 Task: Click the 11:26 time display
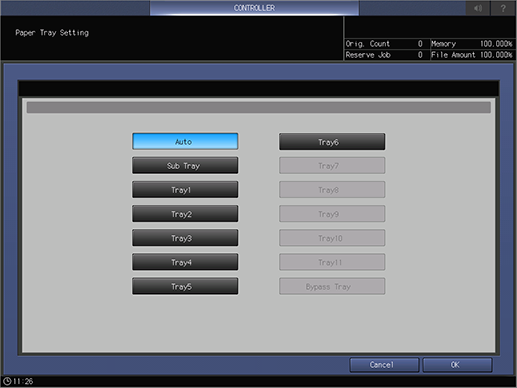[23, 381]
